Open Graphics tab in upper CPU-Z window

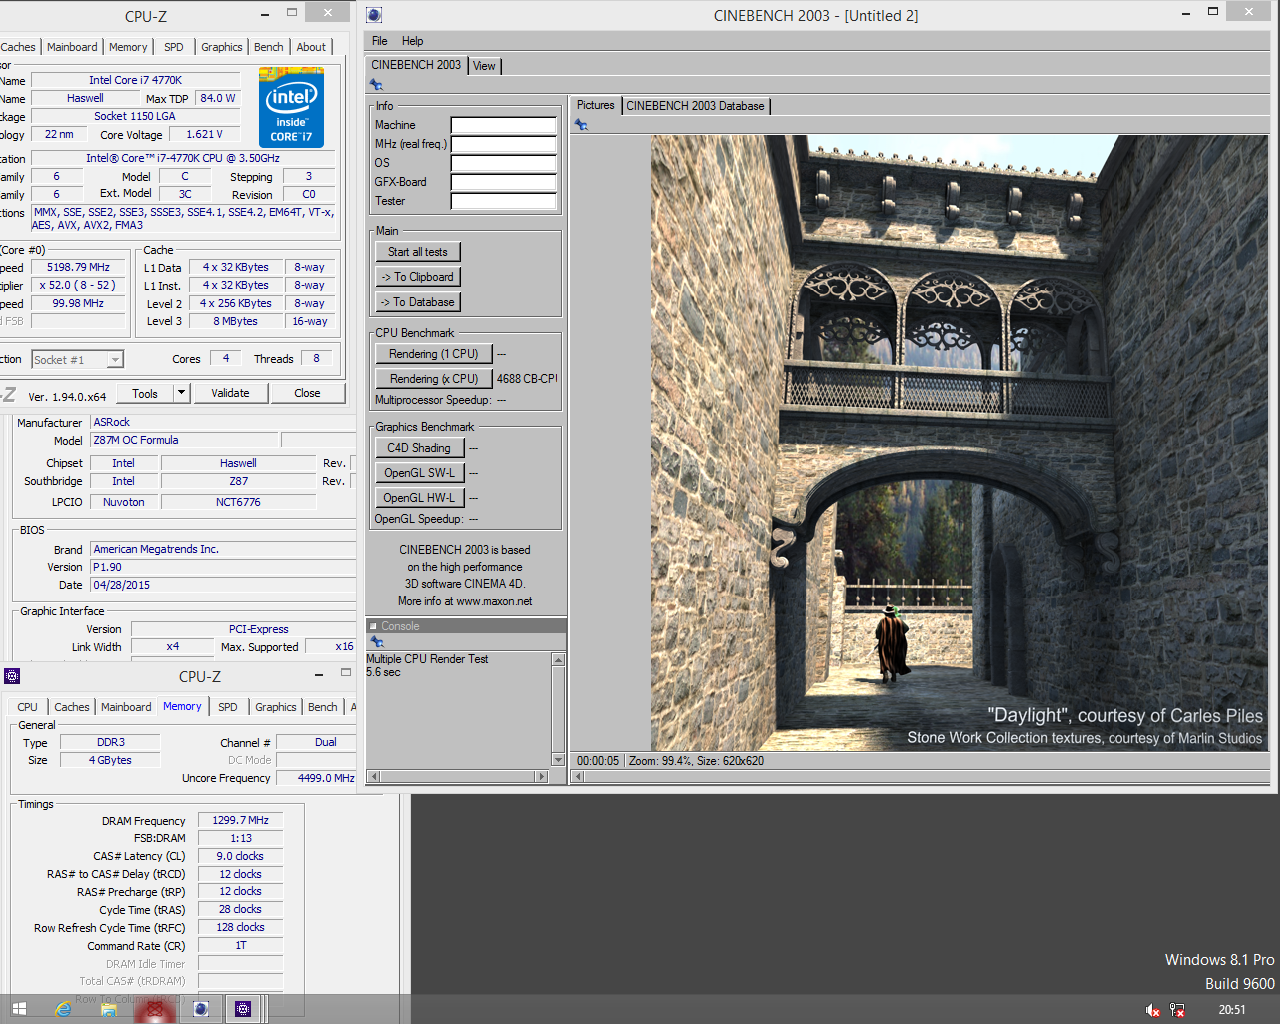[221, 47]
